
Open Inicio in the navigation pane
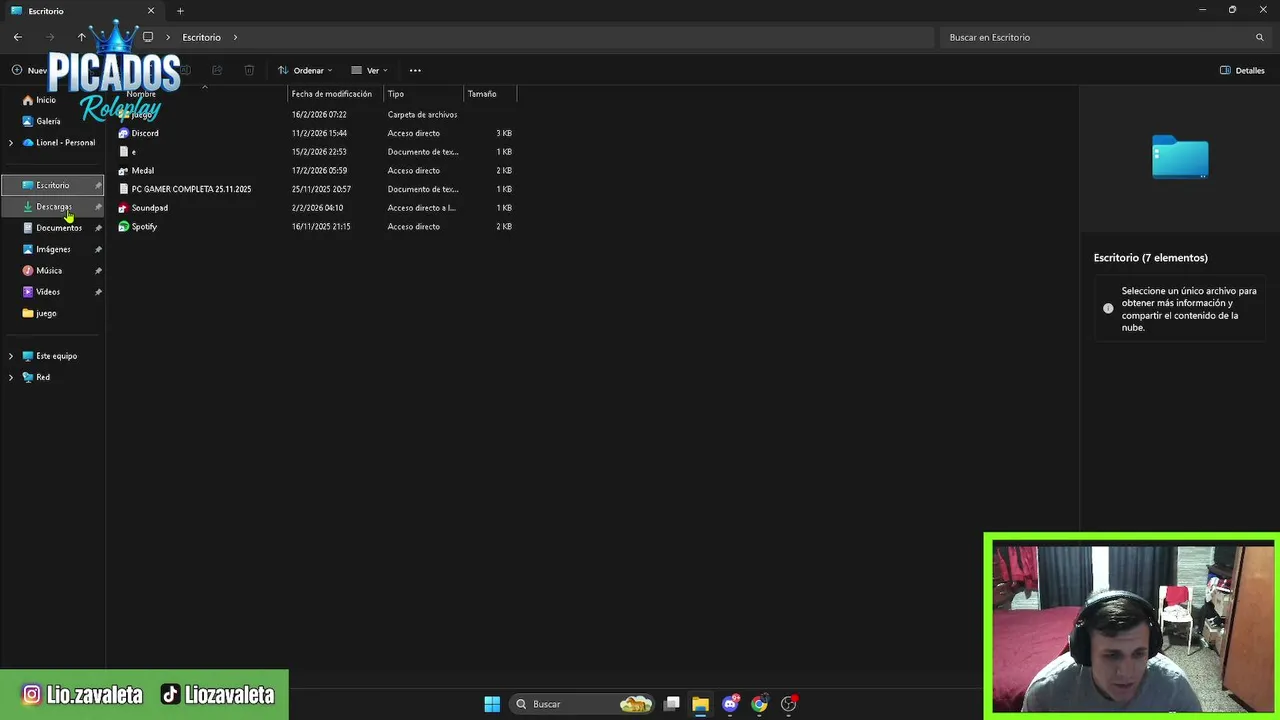(46, 100)
